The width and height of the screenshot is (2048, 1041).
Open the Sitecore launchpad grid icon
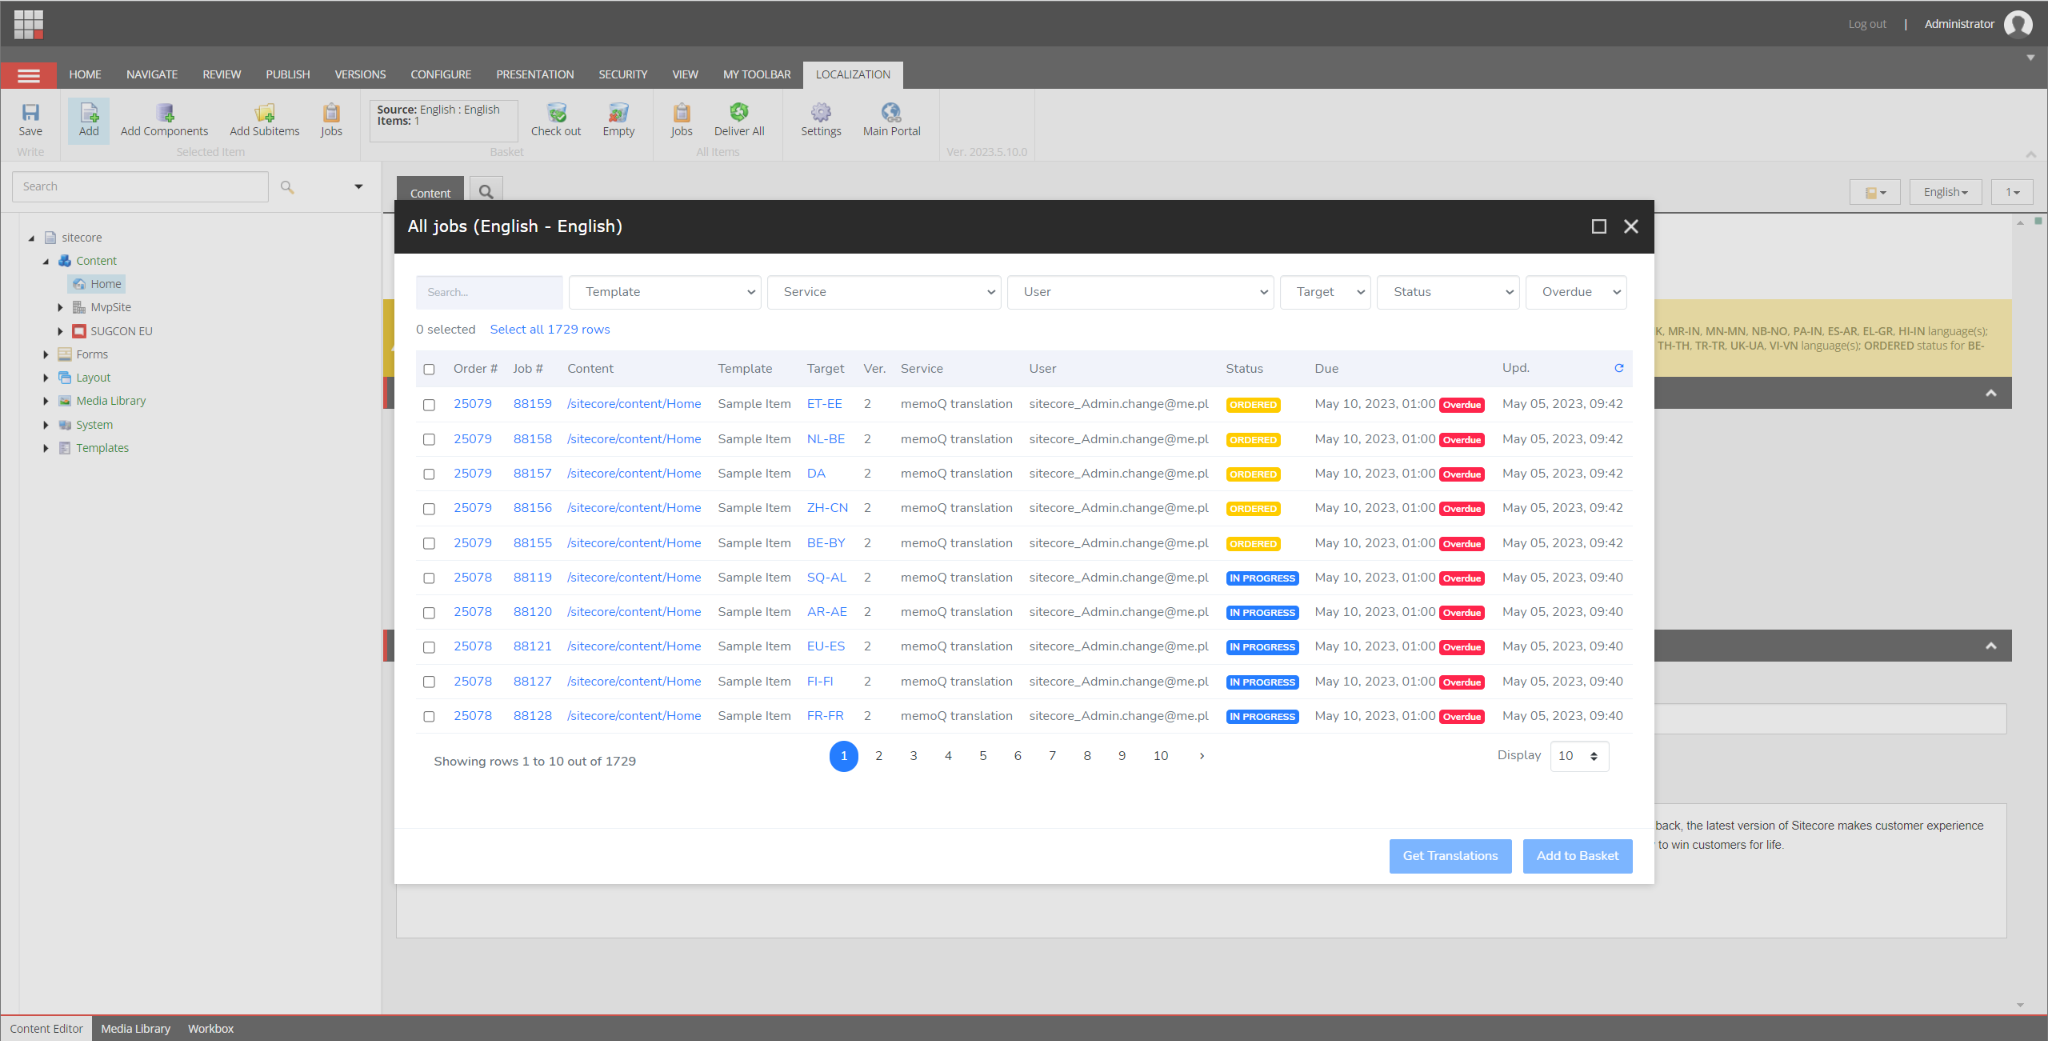[28, 24]
